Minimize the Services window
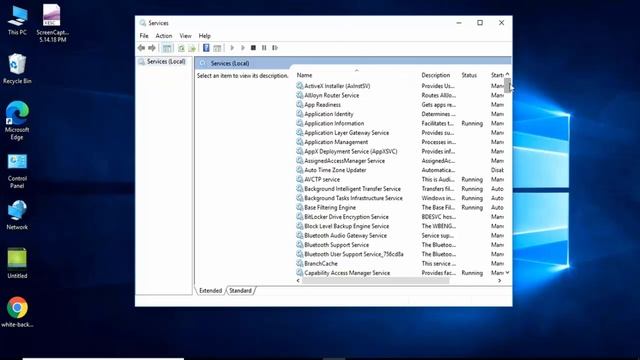640x360 pixels. pos(459,23)
